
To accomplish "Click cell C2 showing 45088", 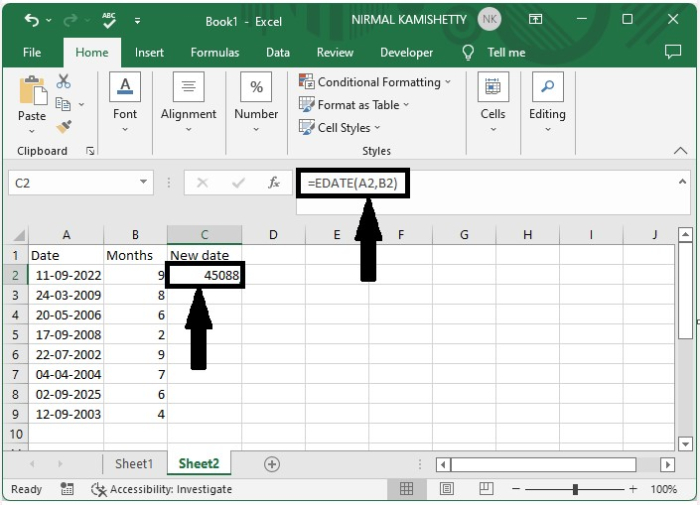I will pos(205,275).
